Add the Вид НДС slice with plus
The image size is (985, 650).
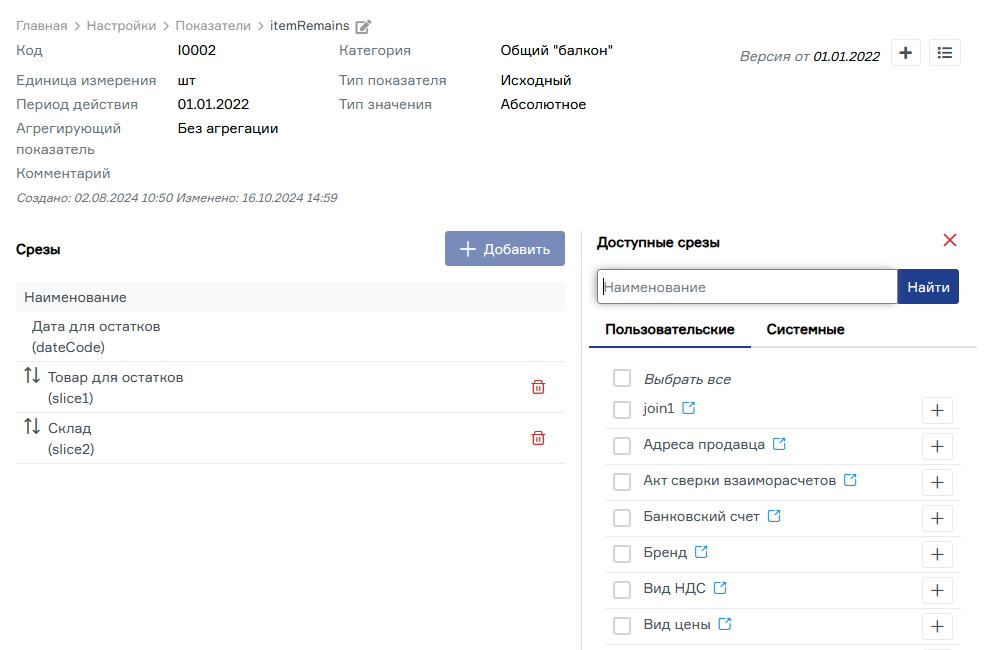point(937,590)
